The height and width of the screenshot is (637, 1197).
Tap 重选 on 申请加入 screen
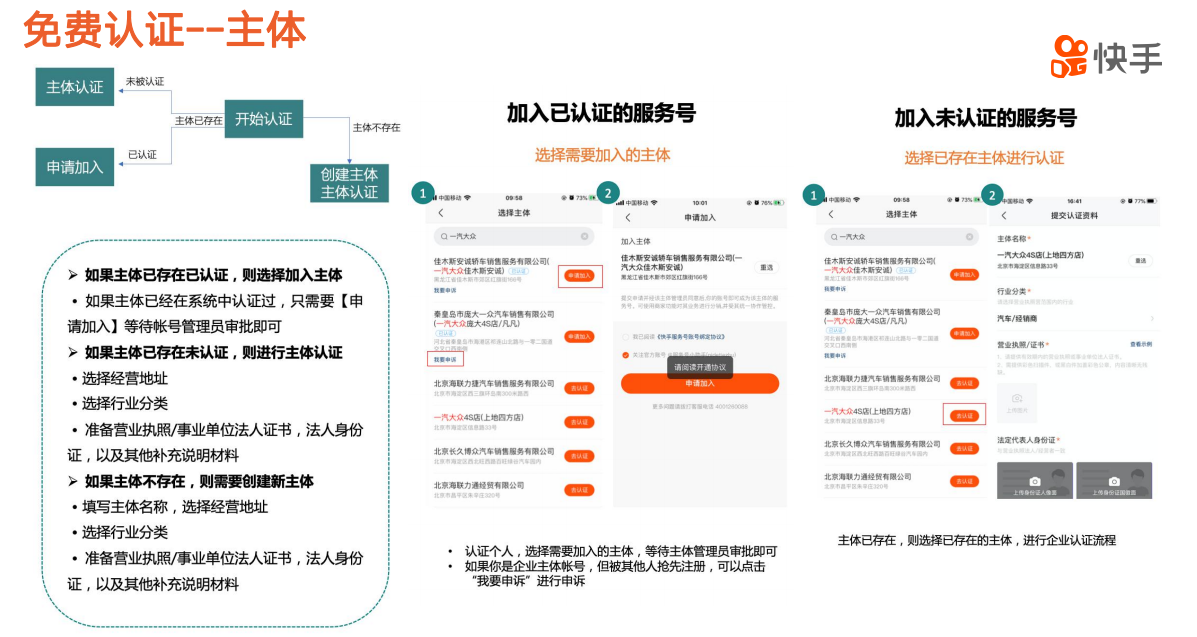click(766, 267)
